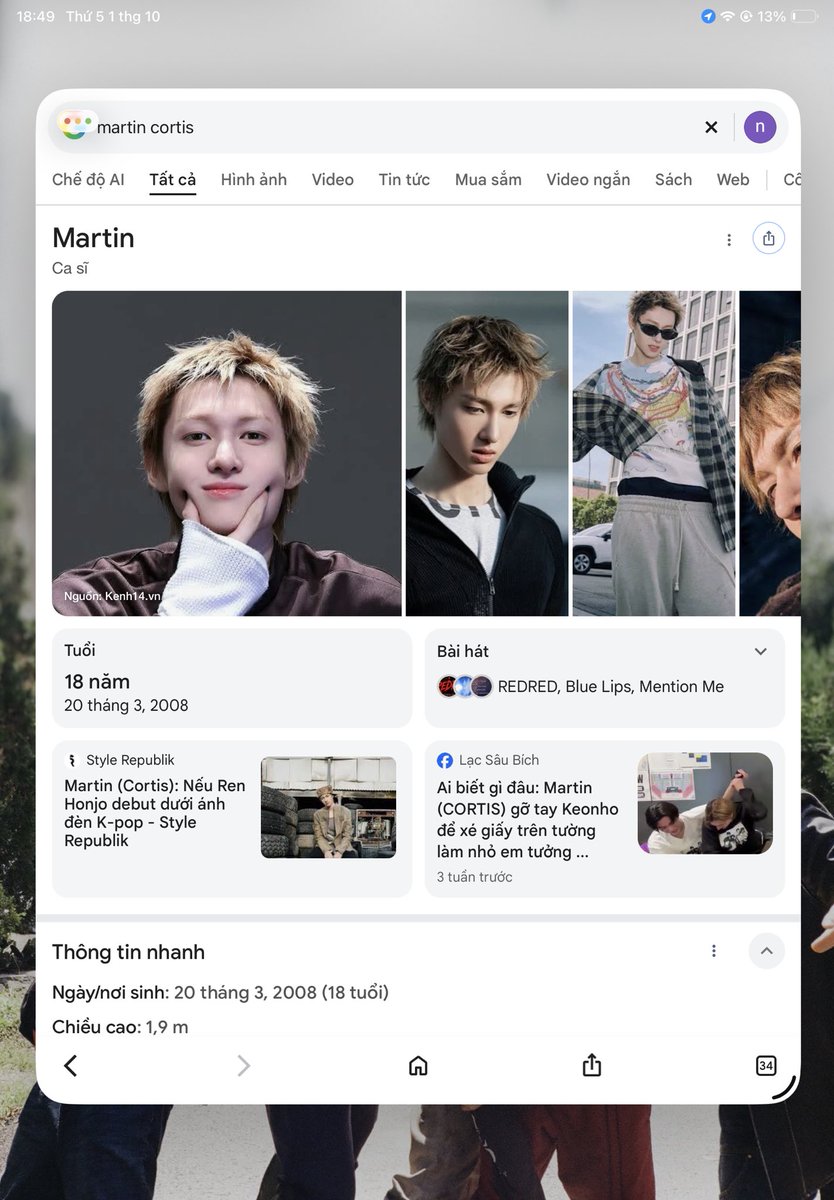Open the Tuổi 18 năm card
The width and height of the screenshot is (834, 1200).
(232, 678)
